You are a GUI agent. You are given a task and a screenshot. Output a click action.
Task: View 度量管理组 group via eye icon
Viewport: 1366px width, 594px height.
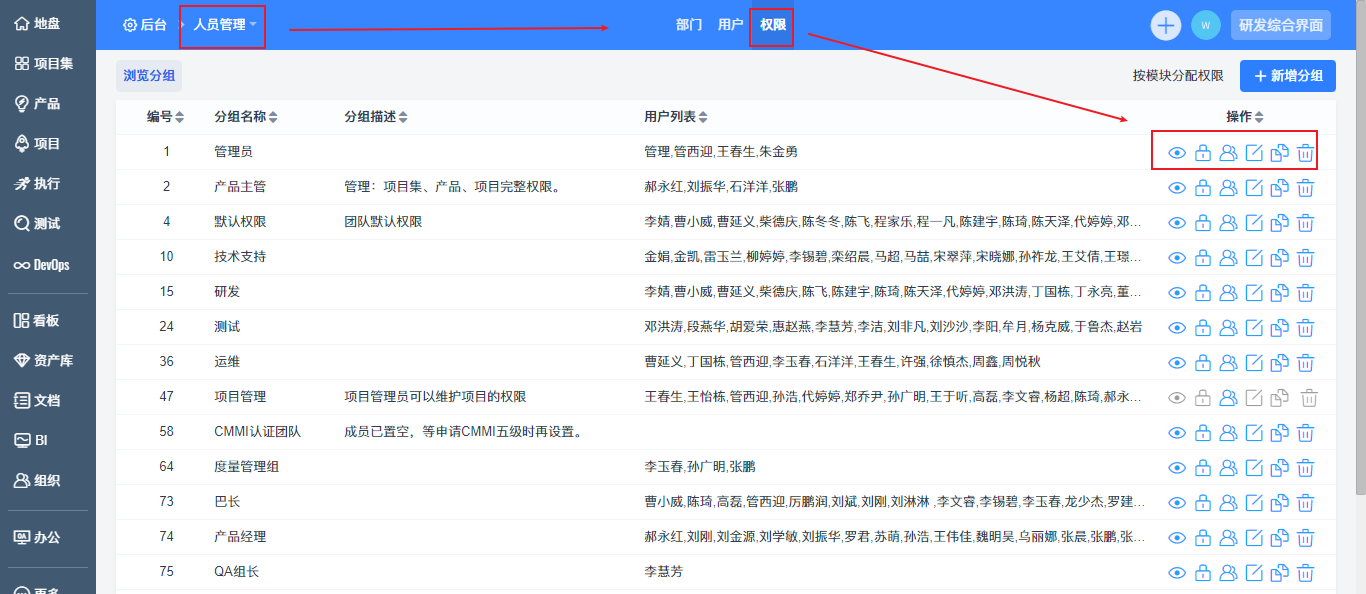pos(1177,468)
